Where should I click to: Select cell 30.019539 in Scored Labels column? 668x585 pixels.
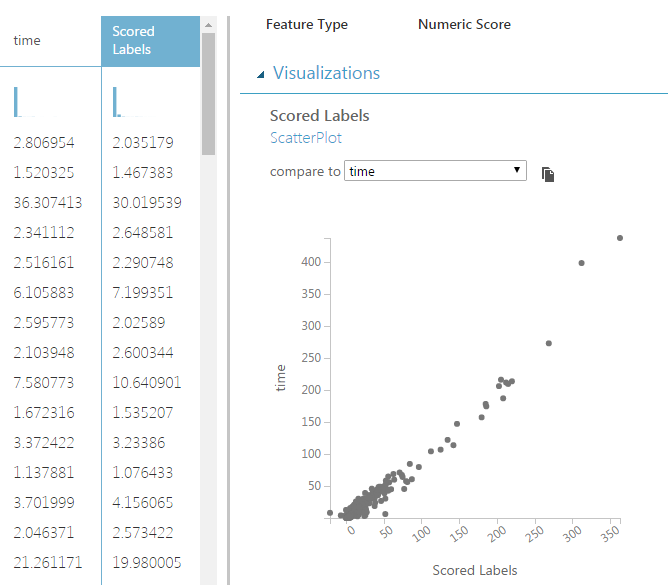pyautogui.click(x=147, y=202)
